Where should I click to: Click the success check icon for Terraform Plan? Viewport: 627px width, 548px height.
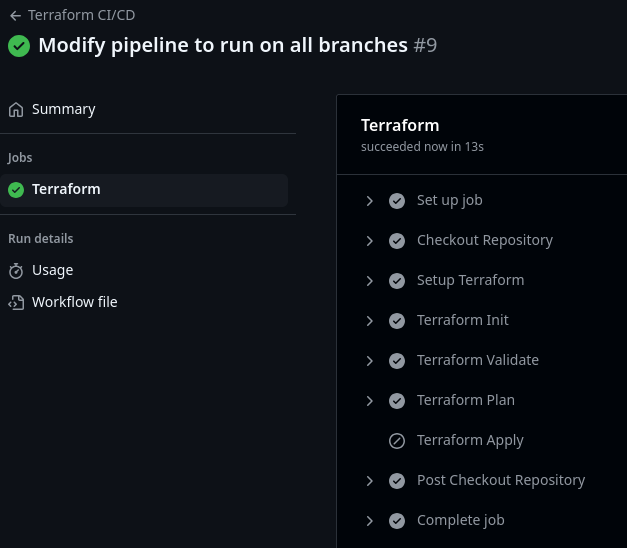coord(397,401)
